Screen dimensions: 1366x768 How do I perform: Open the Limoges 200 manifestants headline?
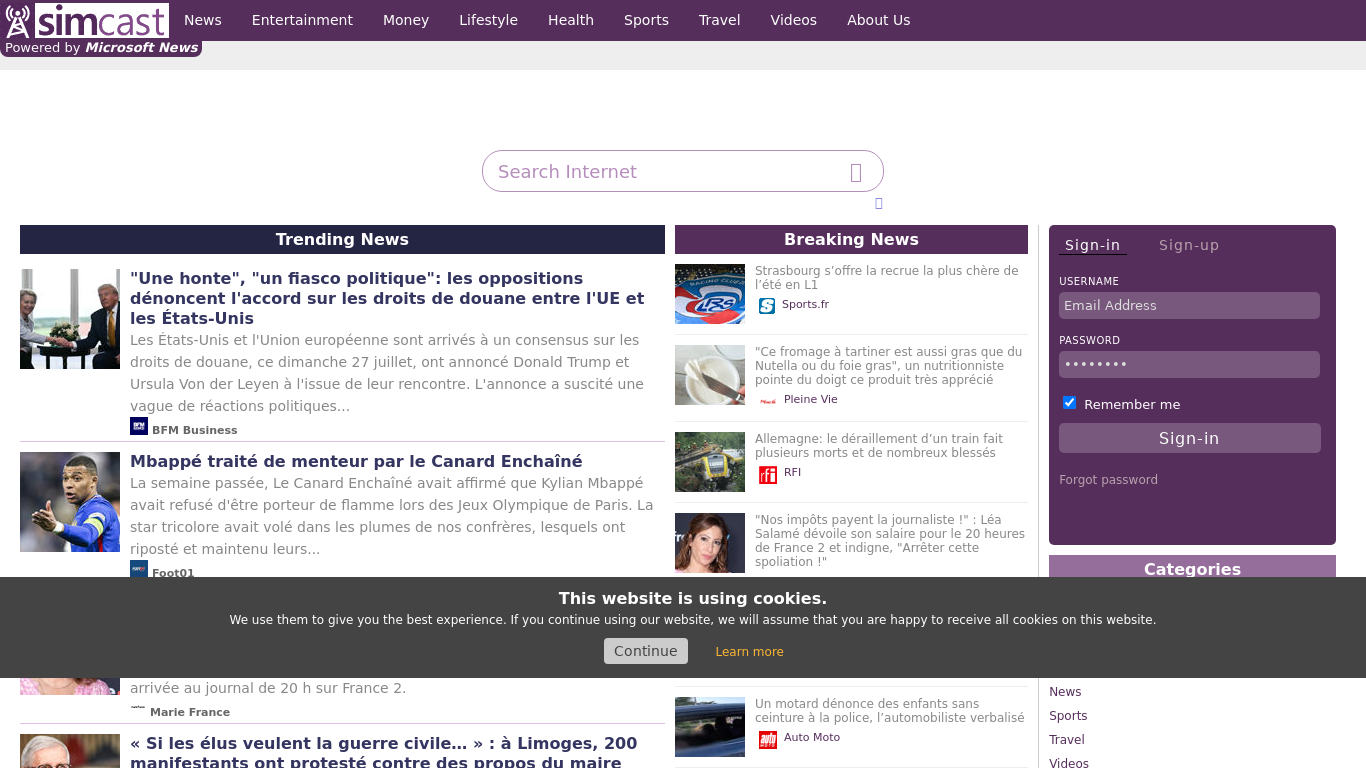pos(384,753)
